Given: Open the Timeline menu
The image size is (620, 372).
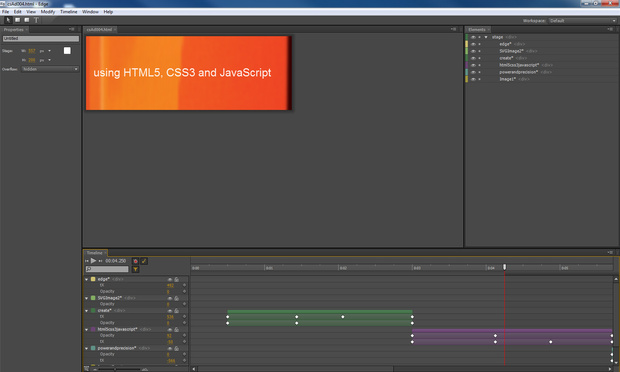Looking at the screenshot, I should pos(69,12).
